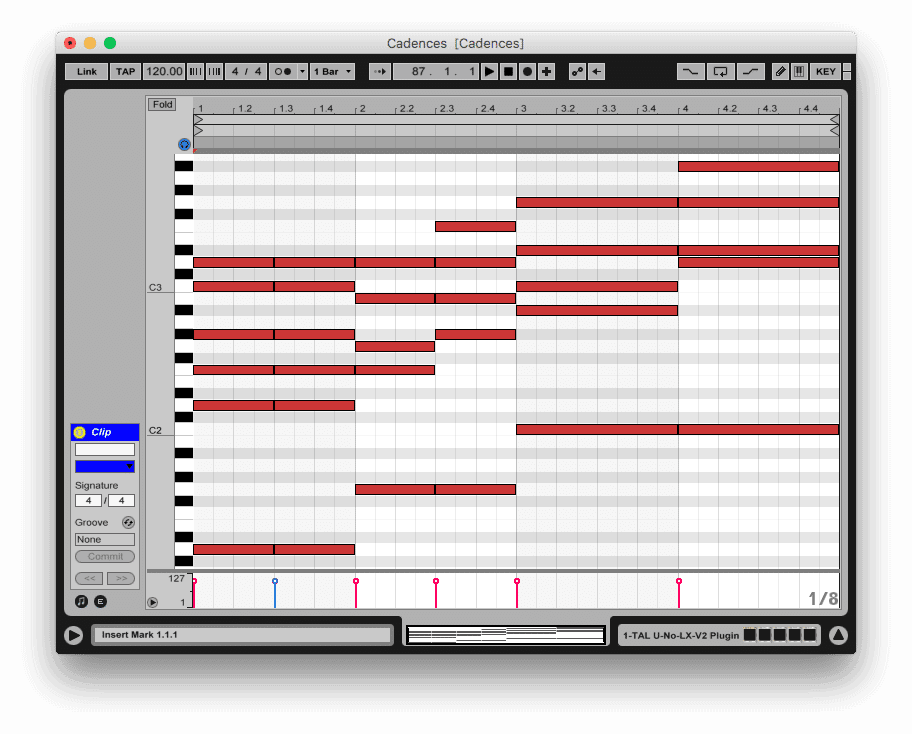Click the Groove hot-swap icon
The width and height of the screenshot is (912, 734).
128,522
